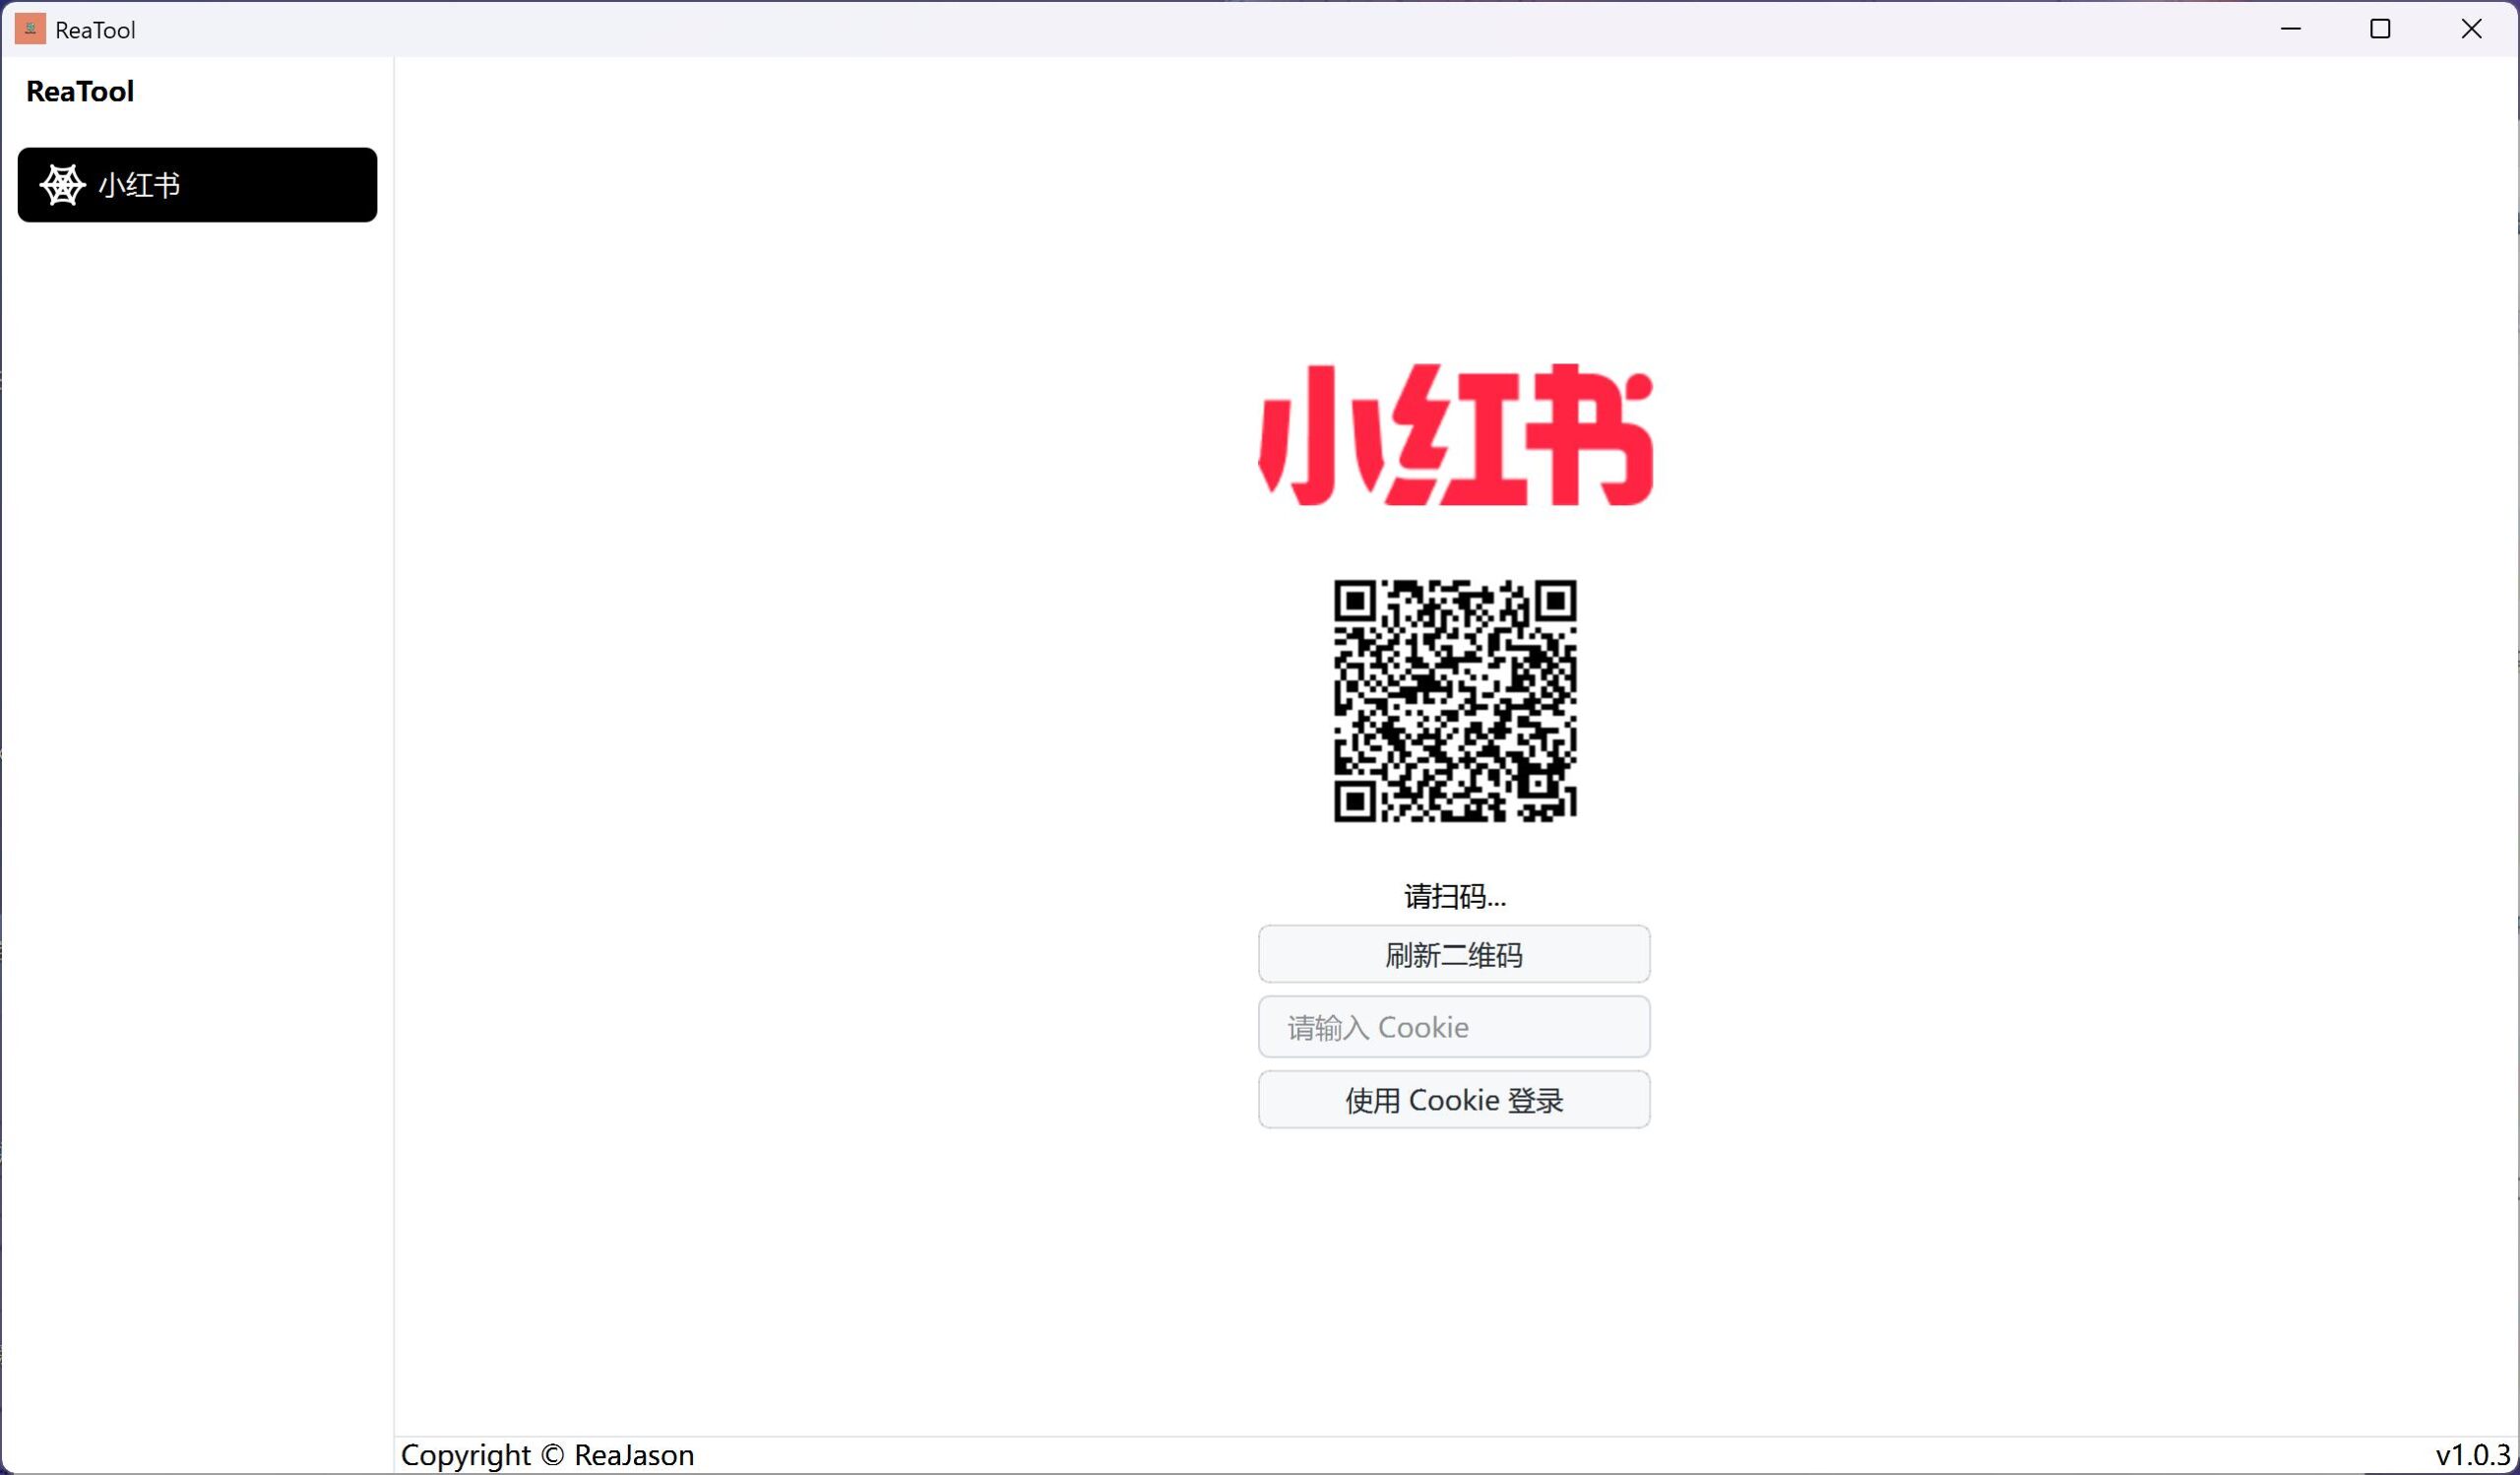Screen dimensions: 2520x1475
Task: Click the 请扫码... status text
Action: coord(1455,896)
